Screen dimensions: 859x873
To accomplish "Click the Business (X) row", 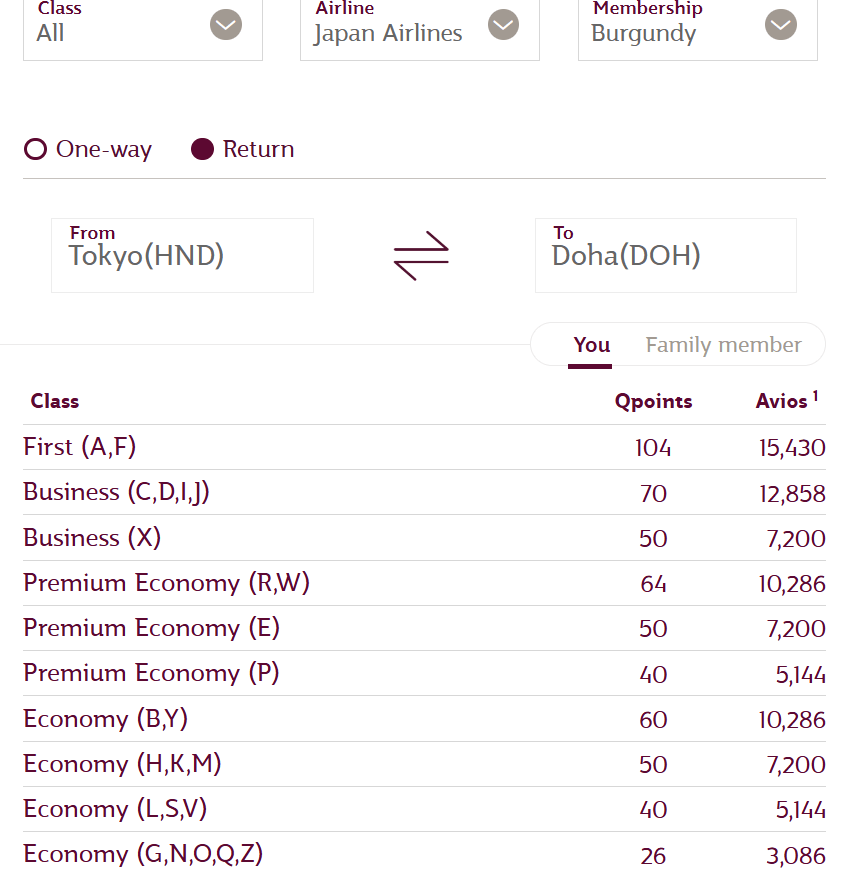I will (92, 538).
